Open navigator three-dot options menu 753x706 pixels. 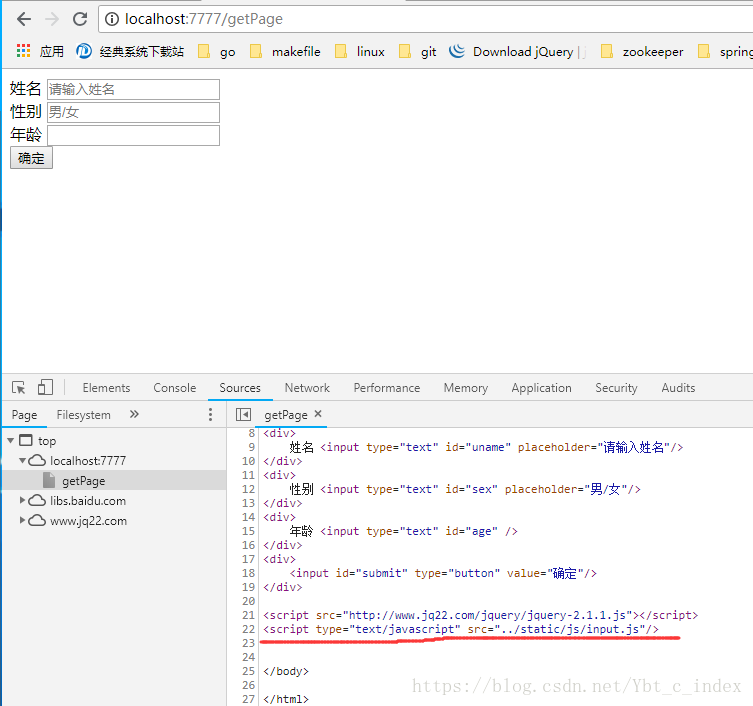(210, 414)
